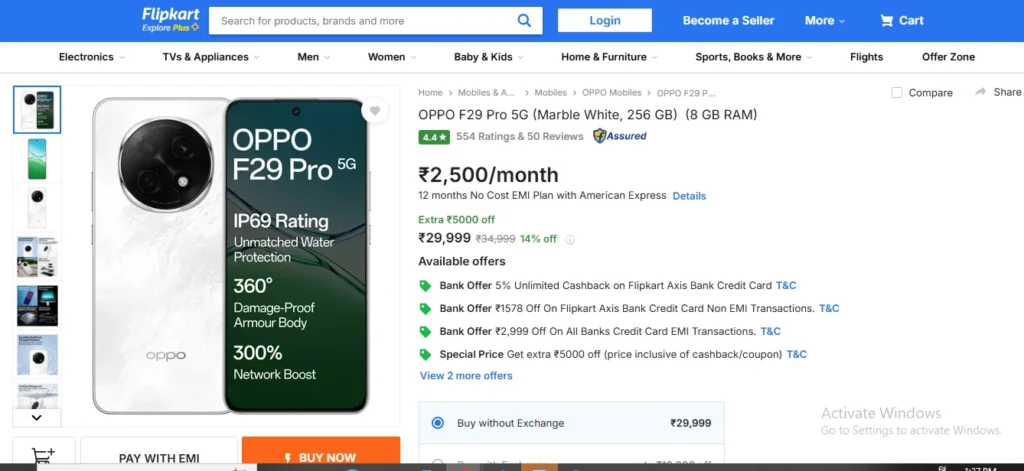Click the Flipkart logo
1024x471 pixels.
tap(170, 20)
